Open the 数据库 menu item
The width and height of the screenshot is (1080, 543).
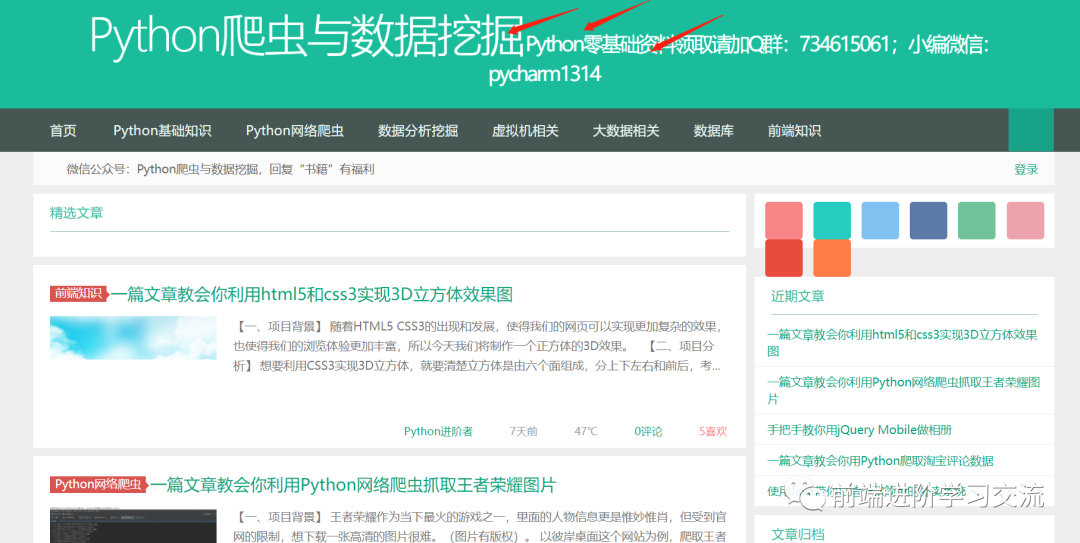714,130
